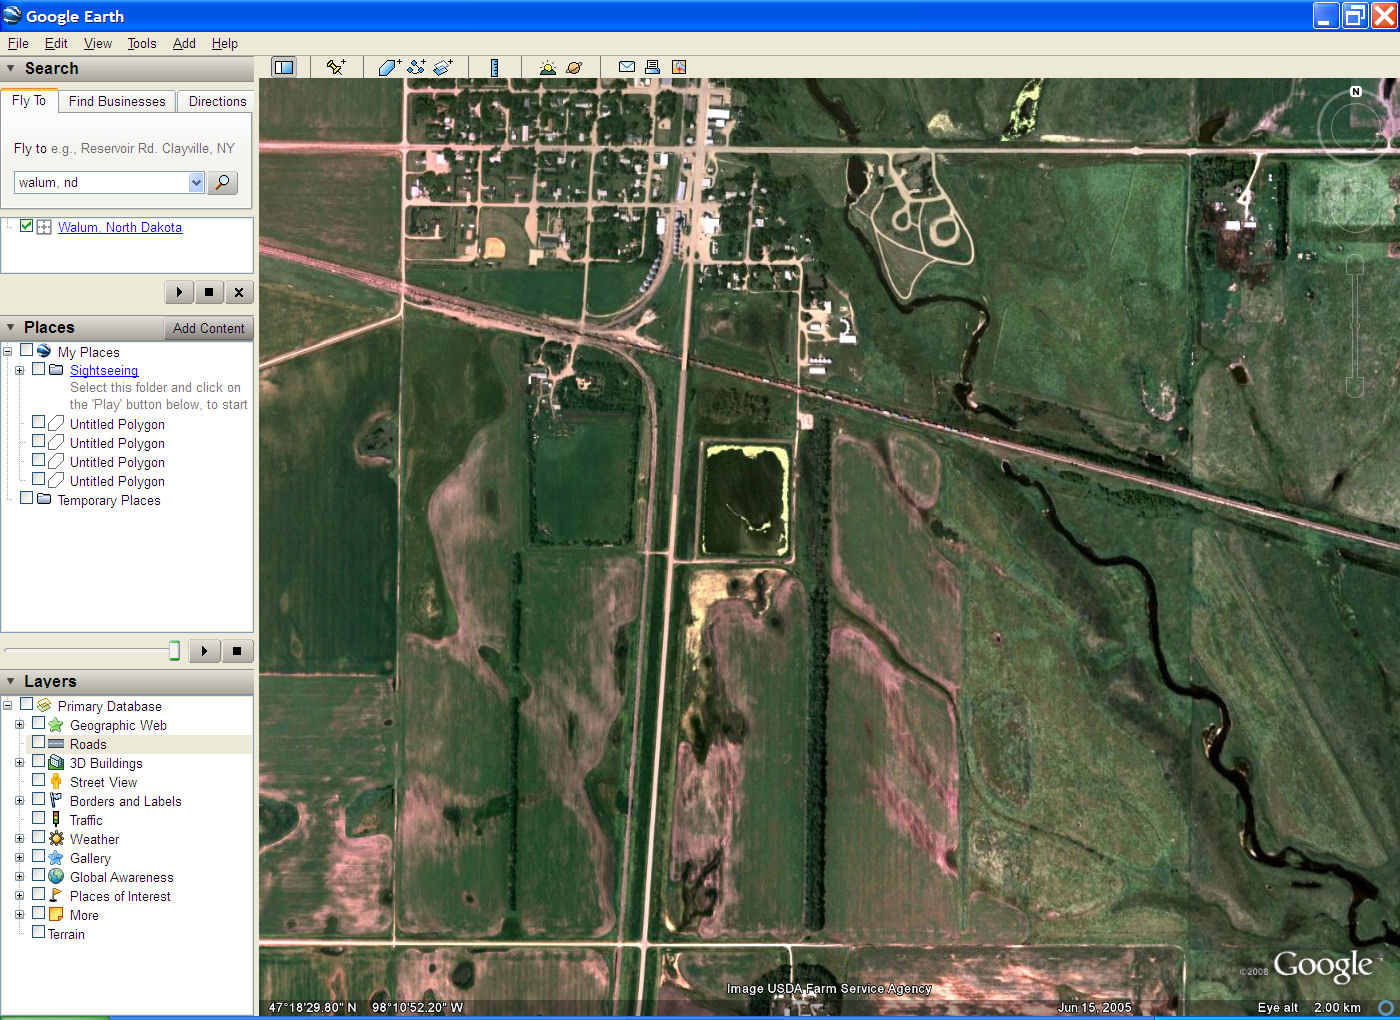Open the Walum, North Dakota result link
Image resolution: width=1400 pixels, height=1020 pixels.
pyautogui.click(x=120, y=227)
